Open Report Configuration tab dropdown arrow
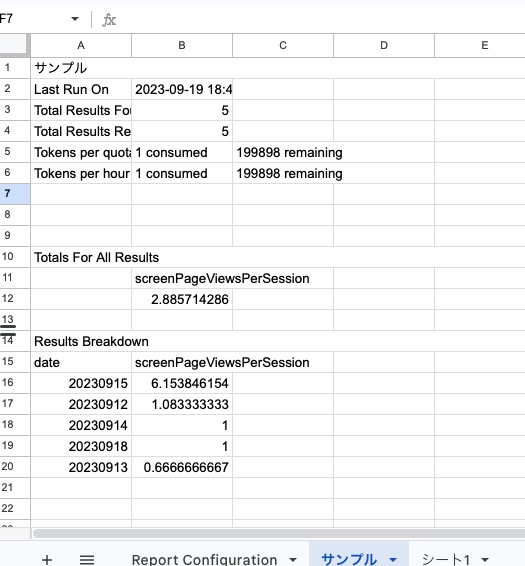The width and height of the screenshot is (525, 566). click(293, 560)
